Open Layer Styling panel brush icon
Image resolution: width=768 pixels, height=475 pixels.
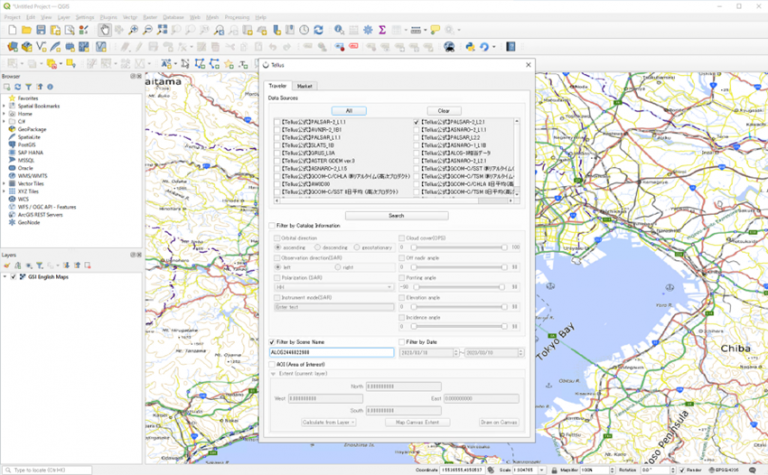(x=7, y=265)
